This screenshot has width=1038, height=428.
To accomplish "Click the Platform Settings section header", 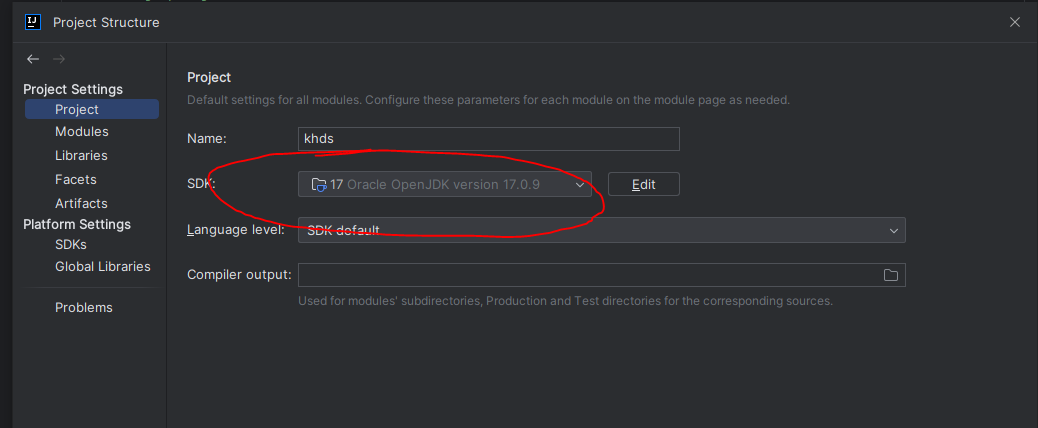I will point(77,224).
